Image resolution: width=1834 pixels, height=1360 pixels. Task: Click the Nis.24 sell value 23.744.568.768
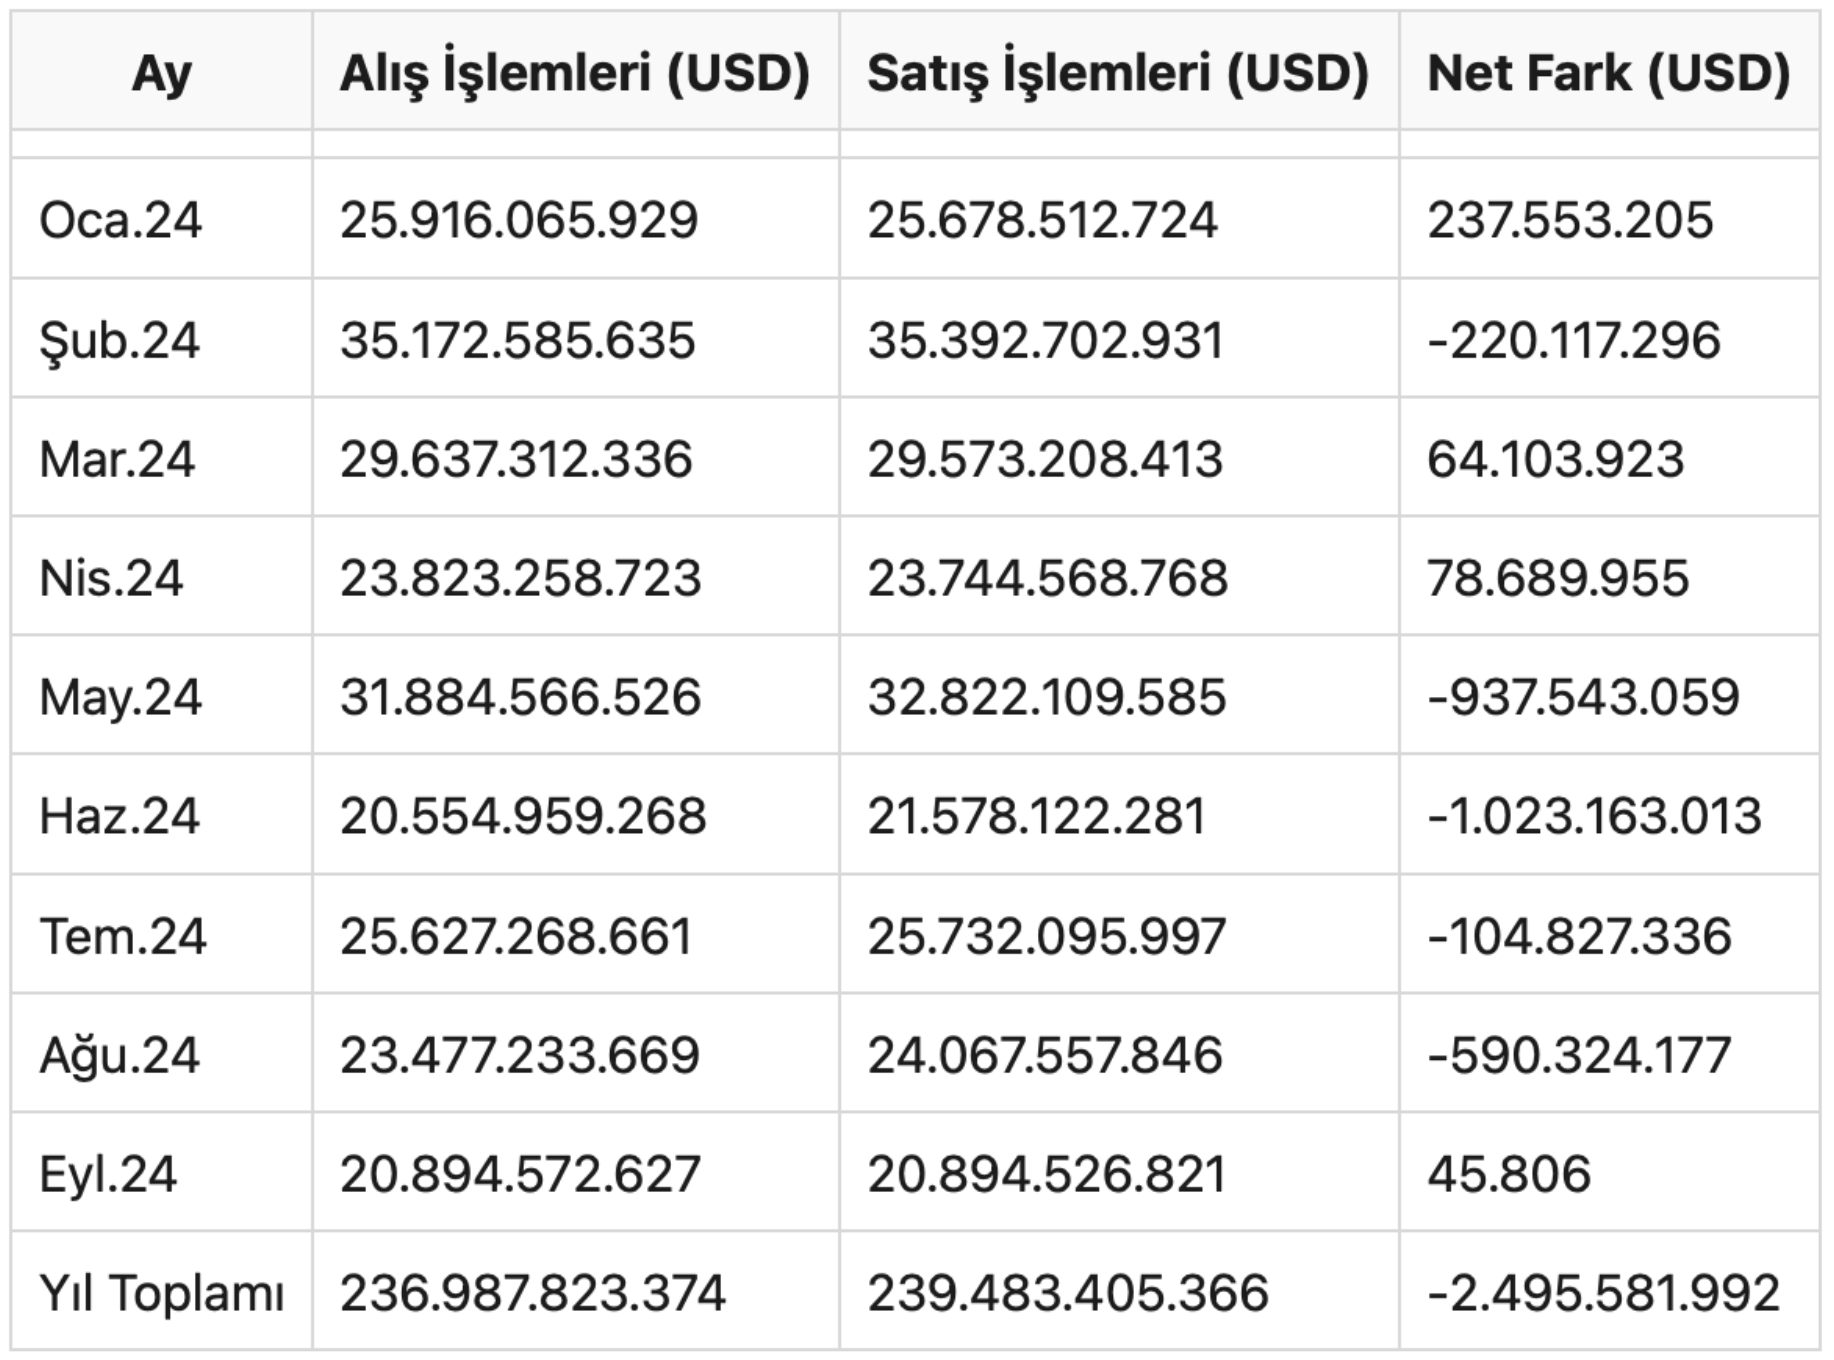1047,578
